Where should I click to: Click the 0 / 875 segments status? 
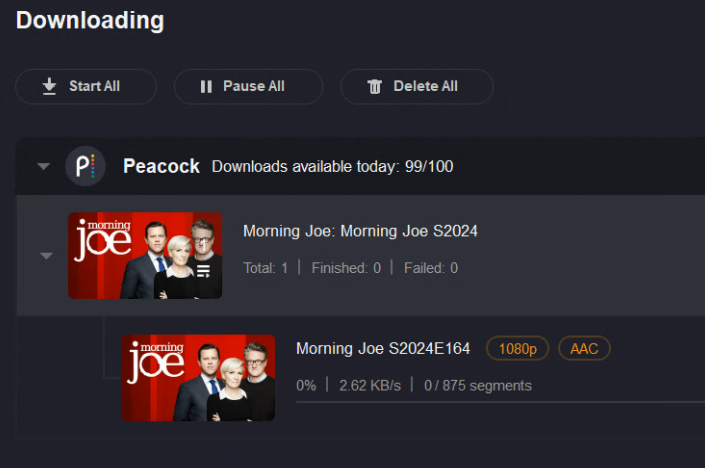(478, 385)
